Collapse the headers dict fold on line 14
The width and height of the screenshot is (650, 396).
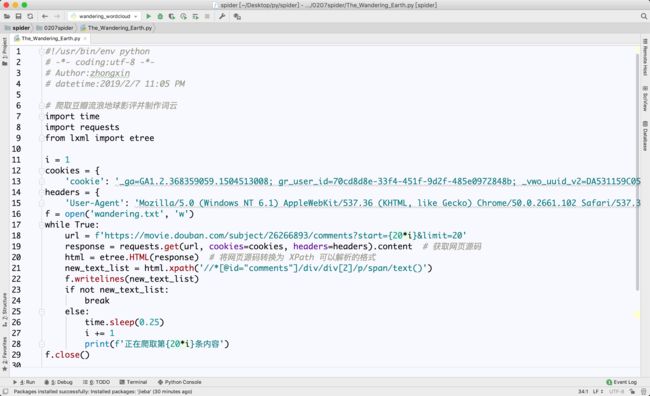[41, 192]
